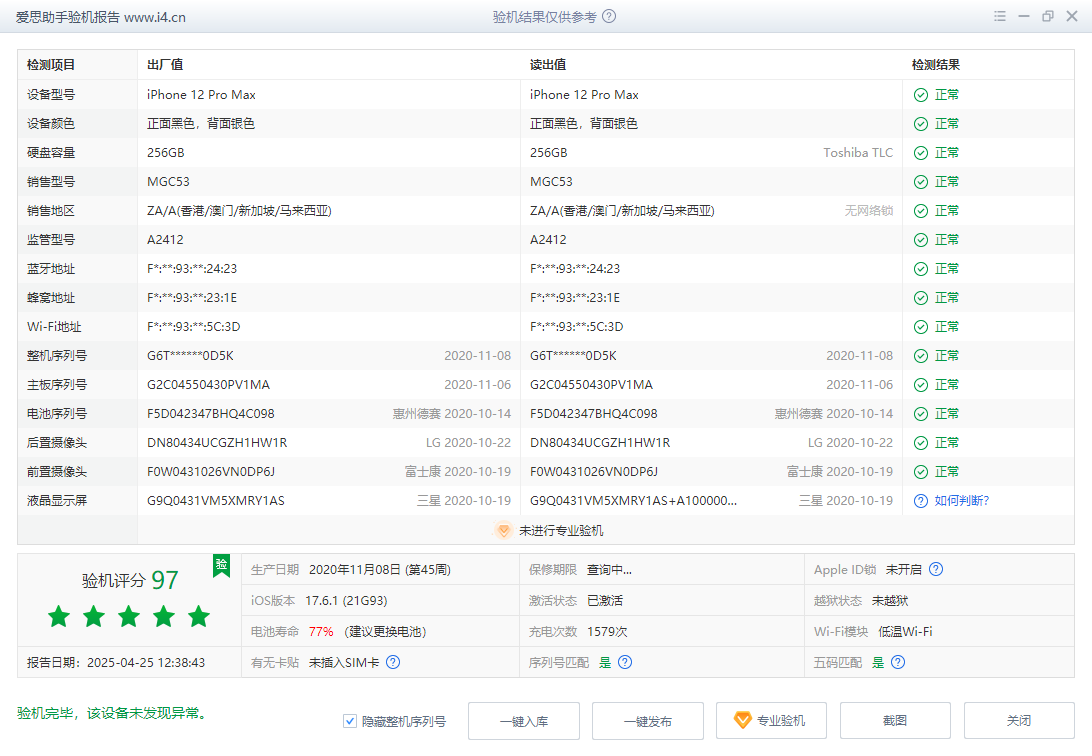Click the 未越狱 jailbreak status value
This screenshot has width=1092, height=756.
[x=890, y=601]
